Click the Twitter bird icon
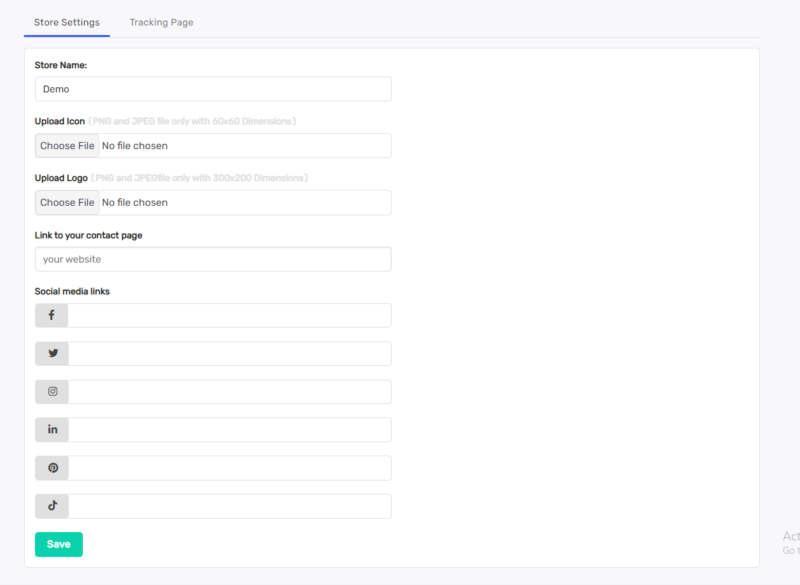800x585 pixels. pos(53,353)
